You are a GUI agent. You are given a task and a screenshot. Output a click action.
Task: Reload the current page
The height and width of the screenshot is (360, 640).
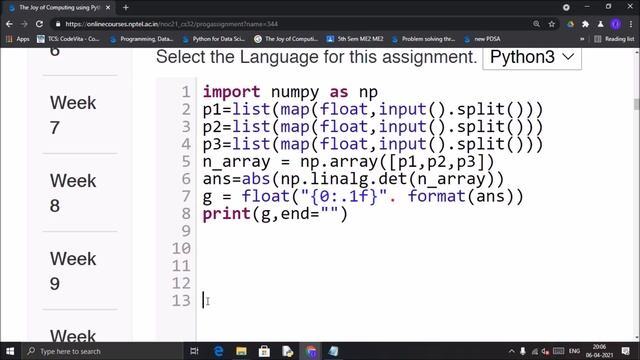click(x=39, y=24)
